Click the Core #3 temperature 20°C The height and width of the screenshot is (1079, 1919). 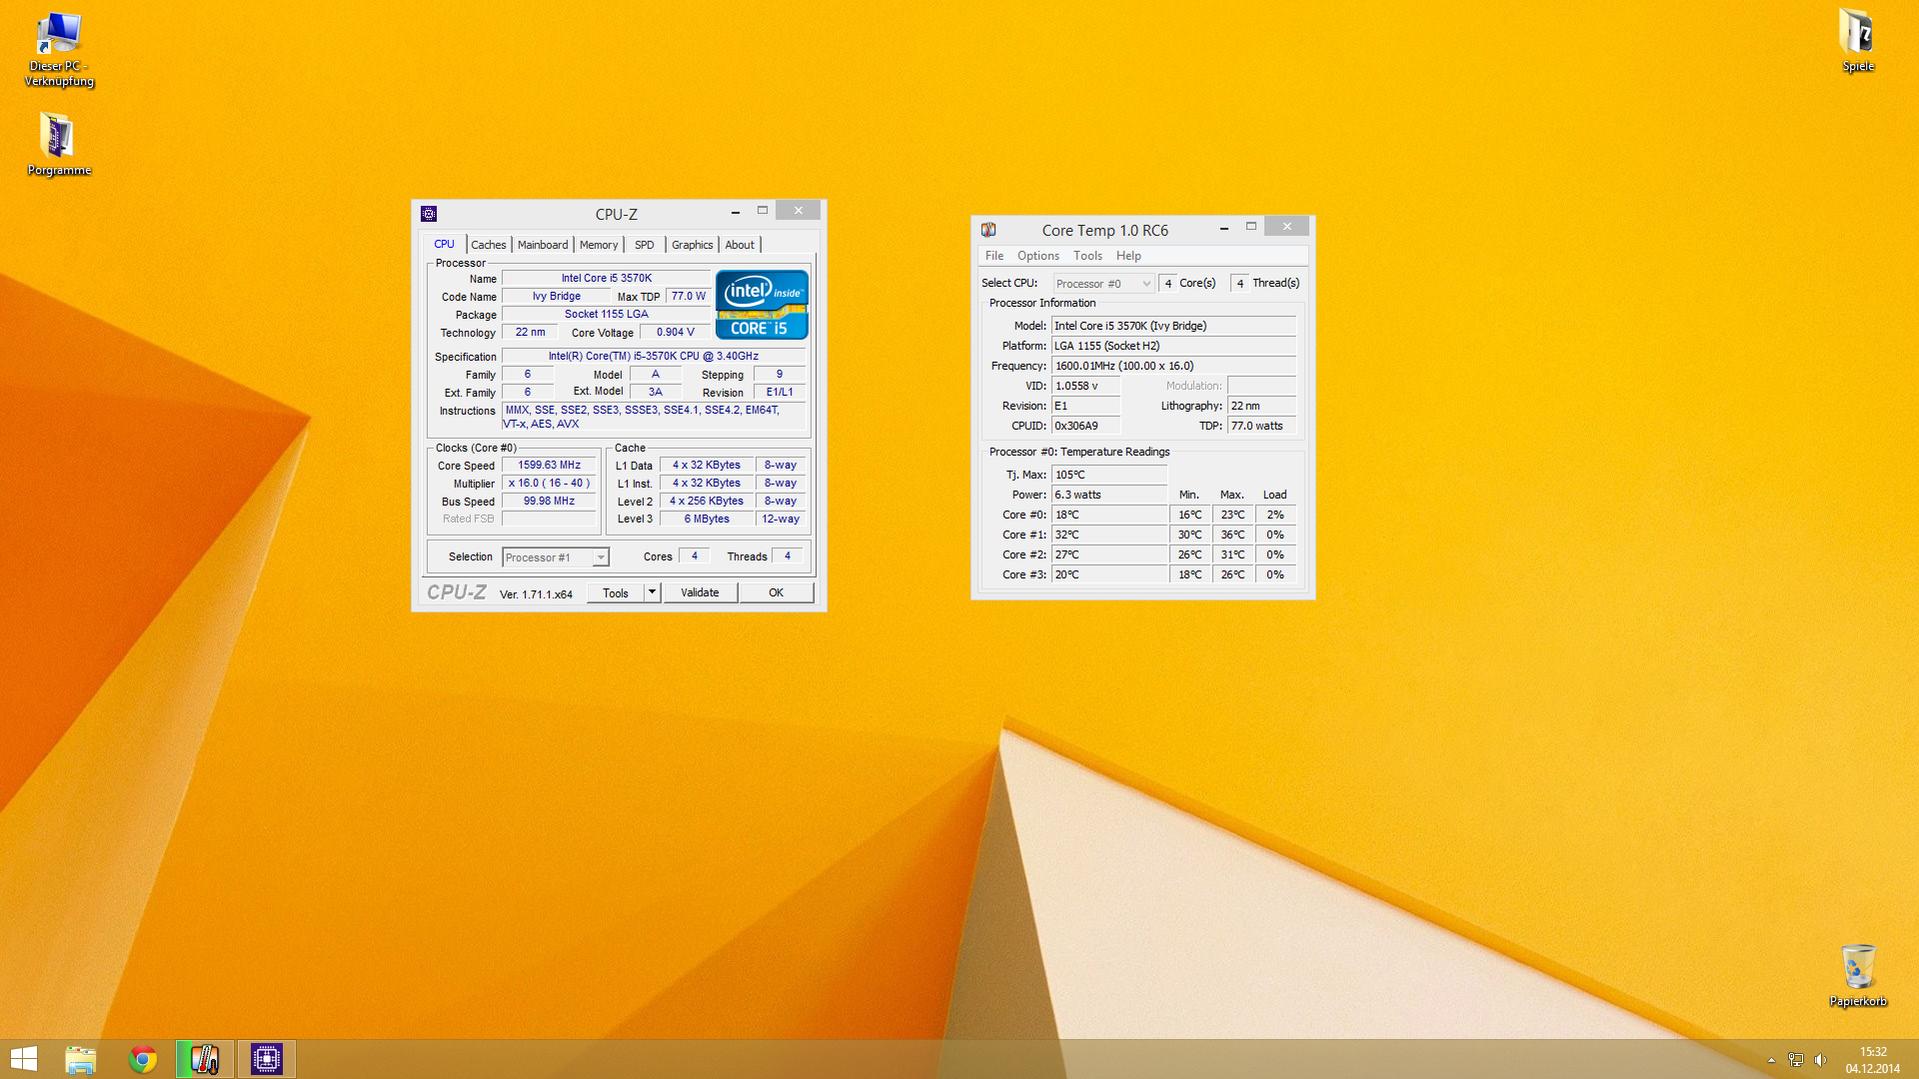pos(1109,575)
